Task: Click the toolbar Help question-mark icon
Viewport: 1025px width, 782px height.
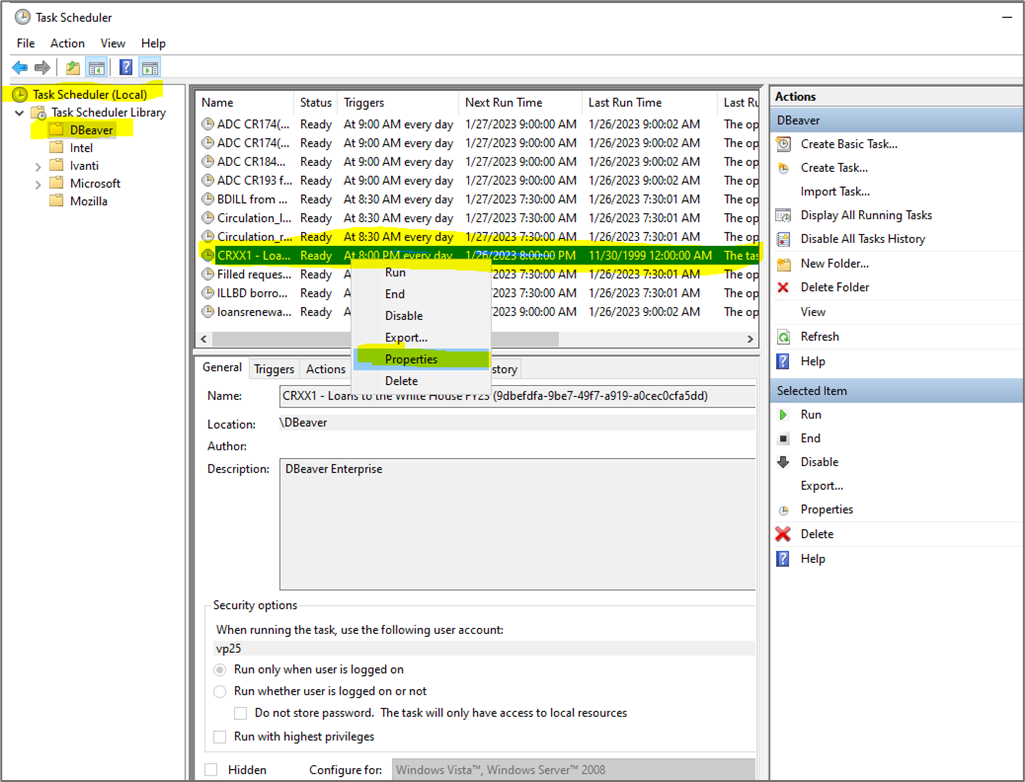Action: point(126,67)
